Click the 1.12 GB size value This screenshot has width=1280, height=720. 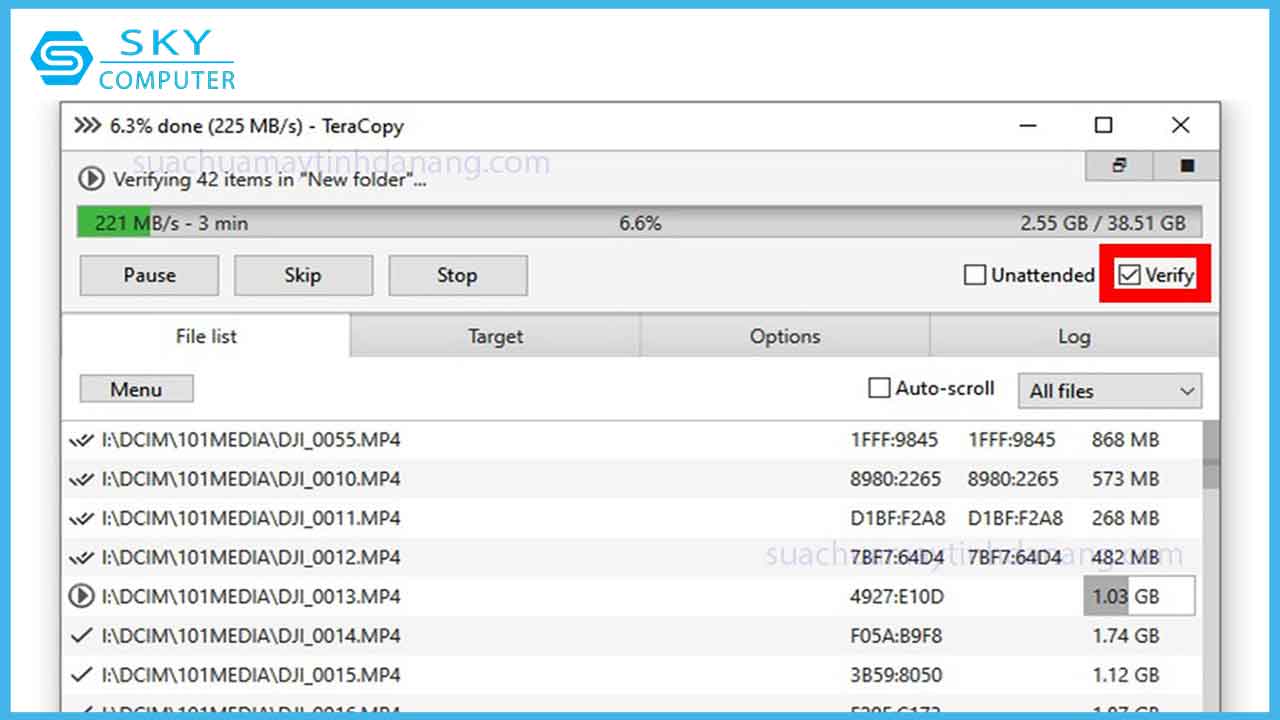coord(1126,674)
